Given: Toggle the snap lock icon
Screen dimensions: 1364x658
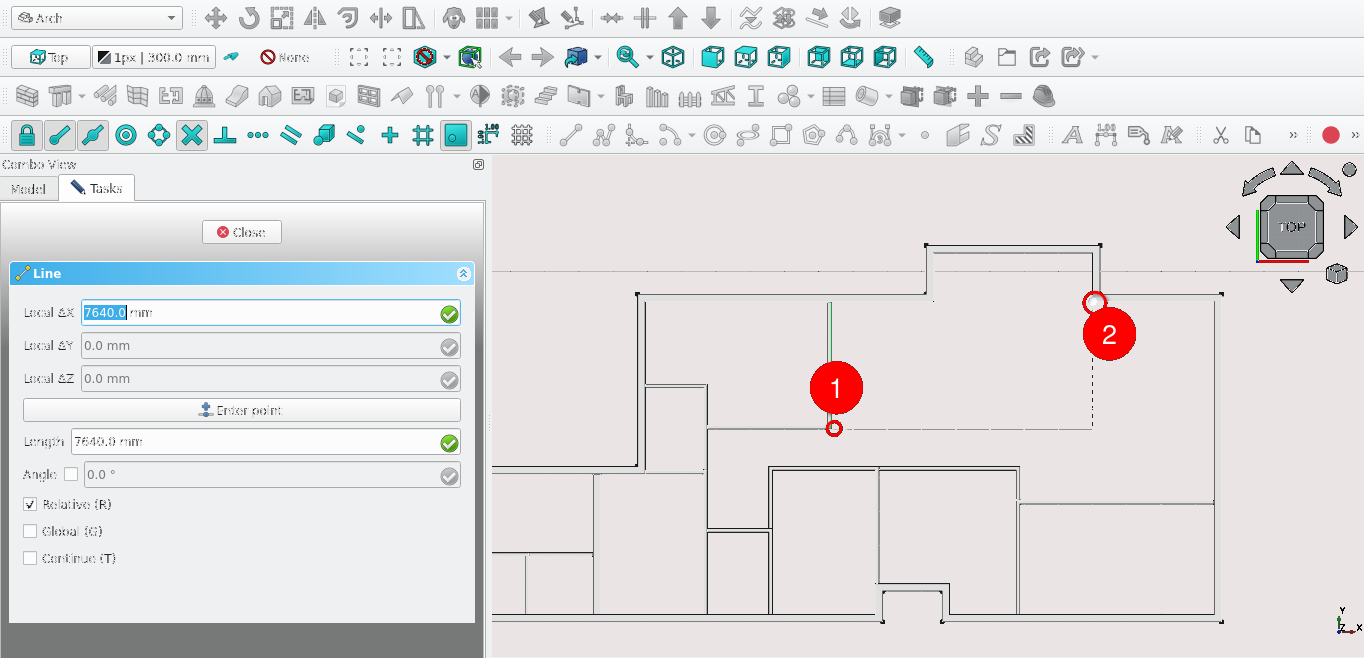Looking at the screenshot, I should (27, 135).
